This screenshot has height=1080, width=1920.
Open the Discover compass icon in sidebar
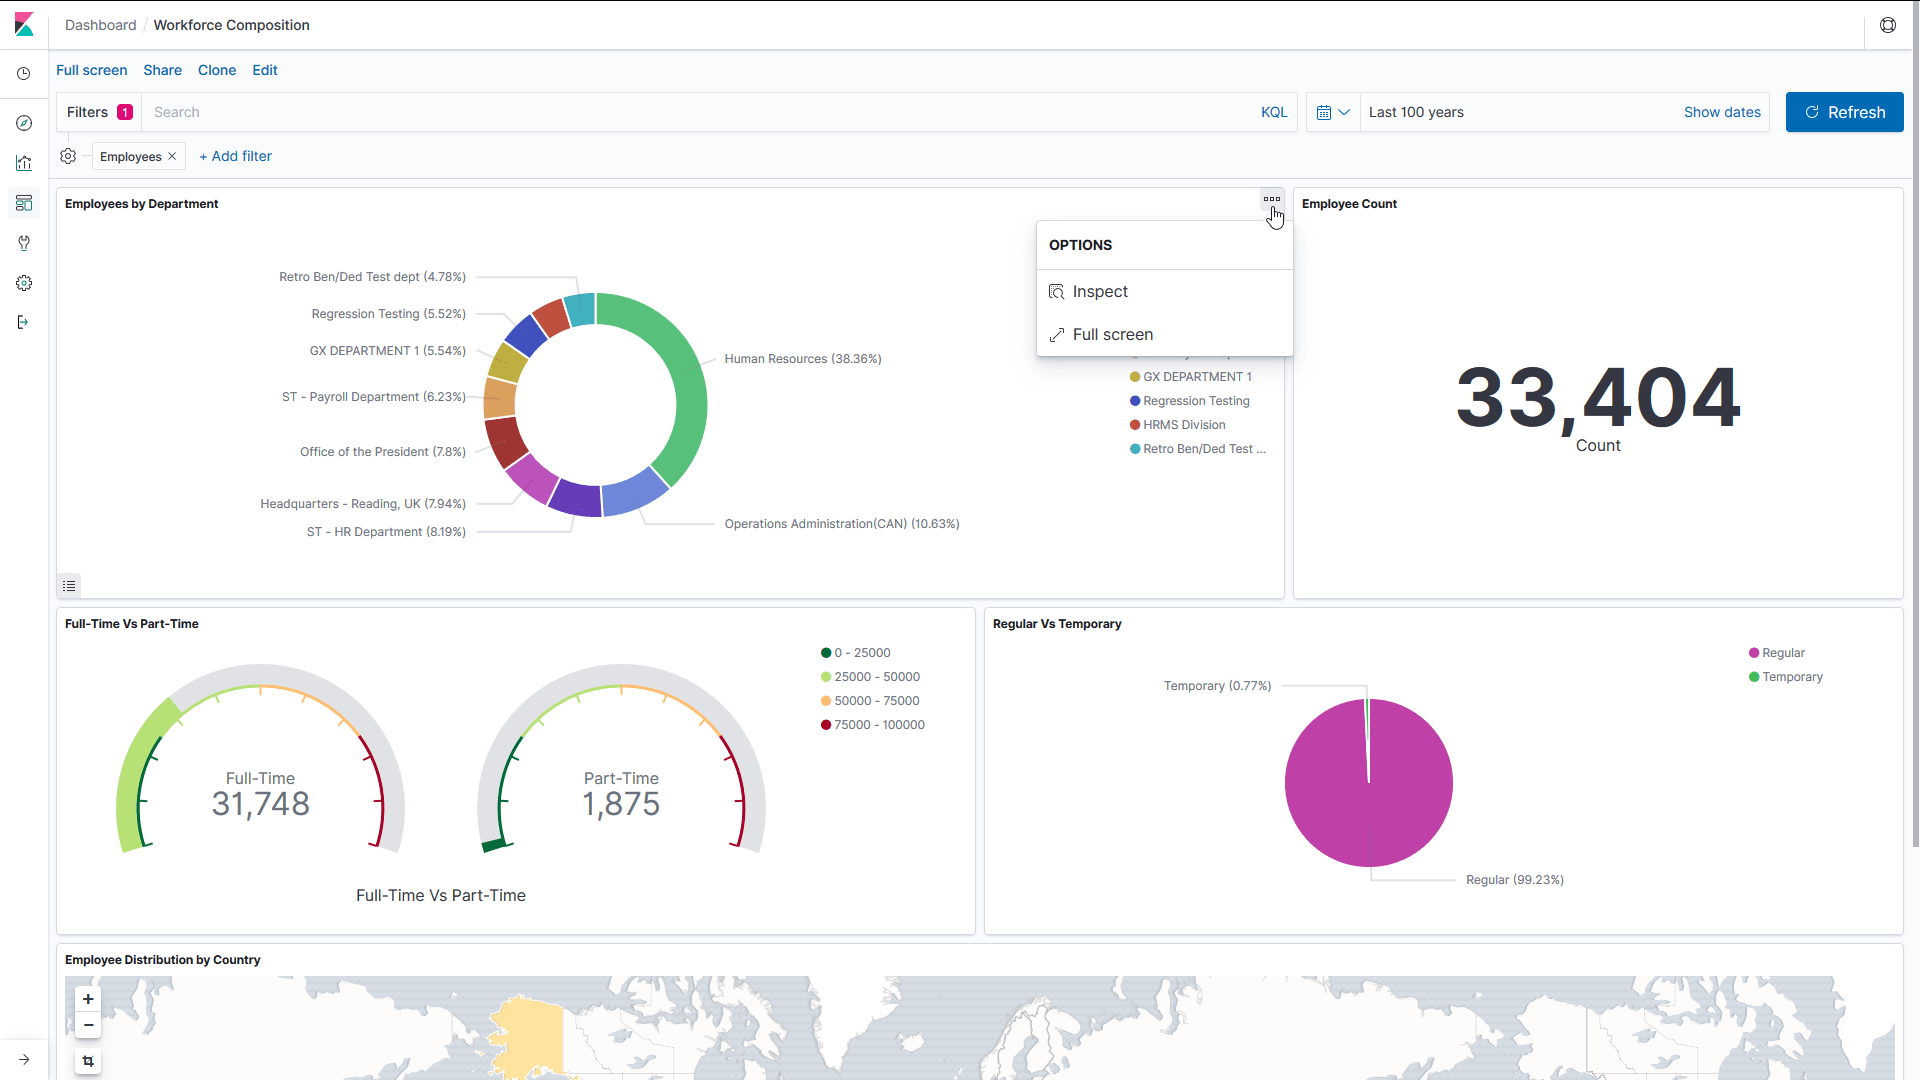pos(23,123)
